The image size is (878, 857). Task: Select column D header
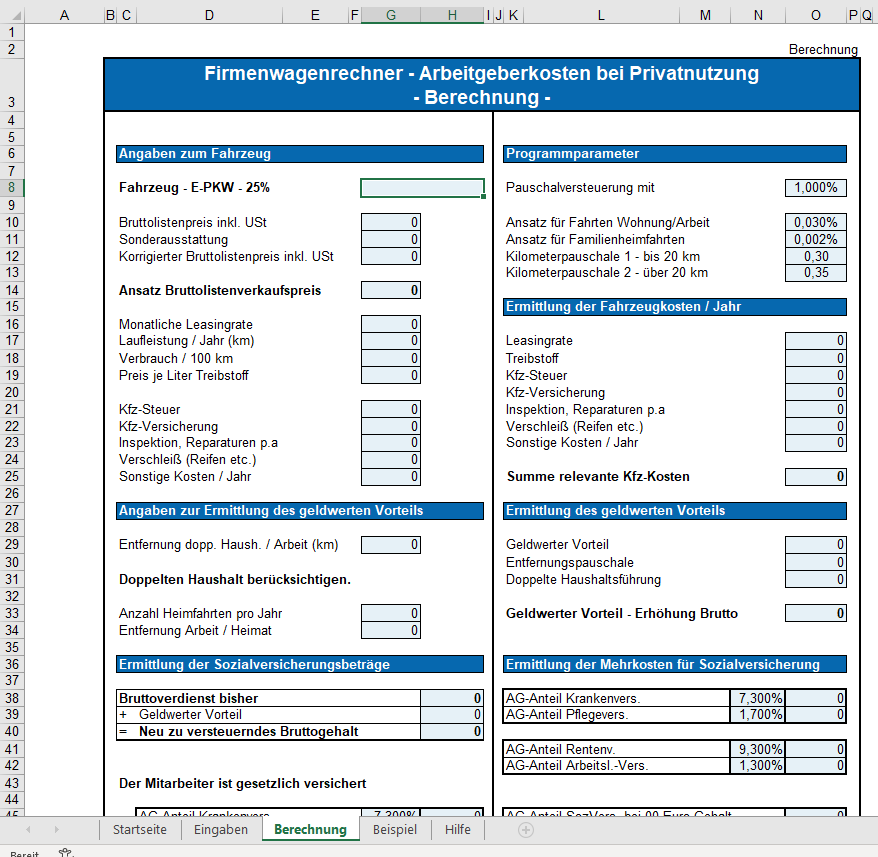click(209, 15)
